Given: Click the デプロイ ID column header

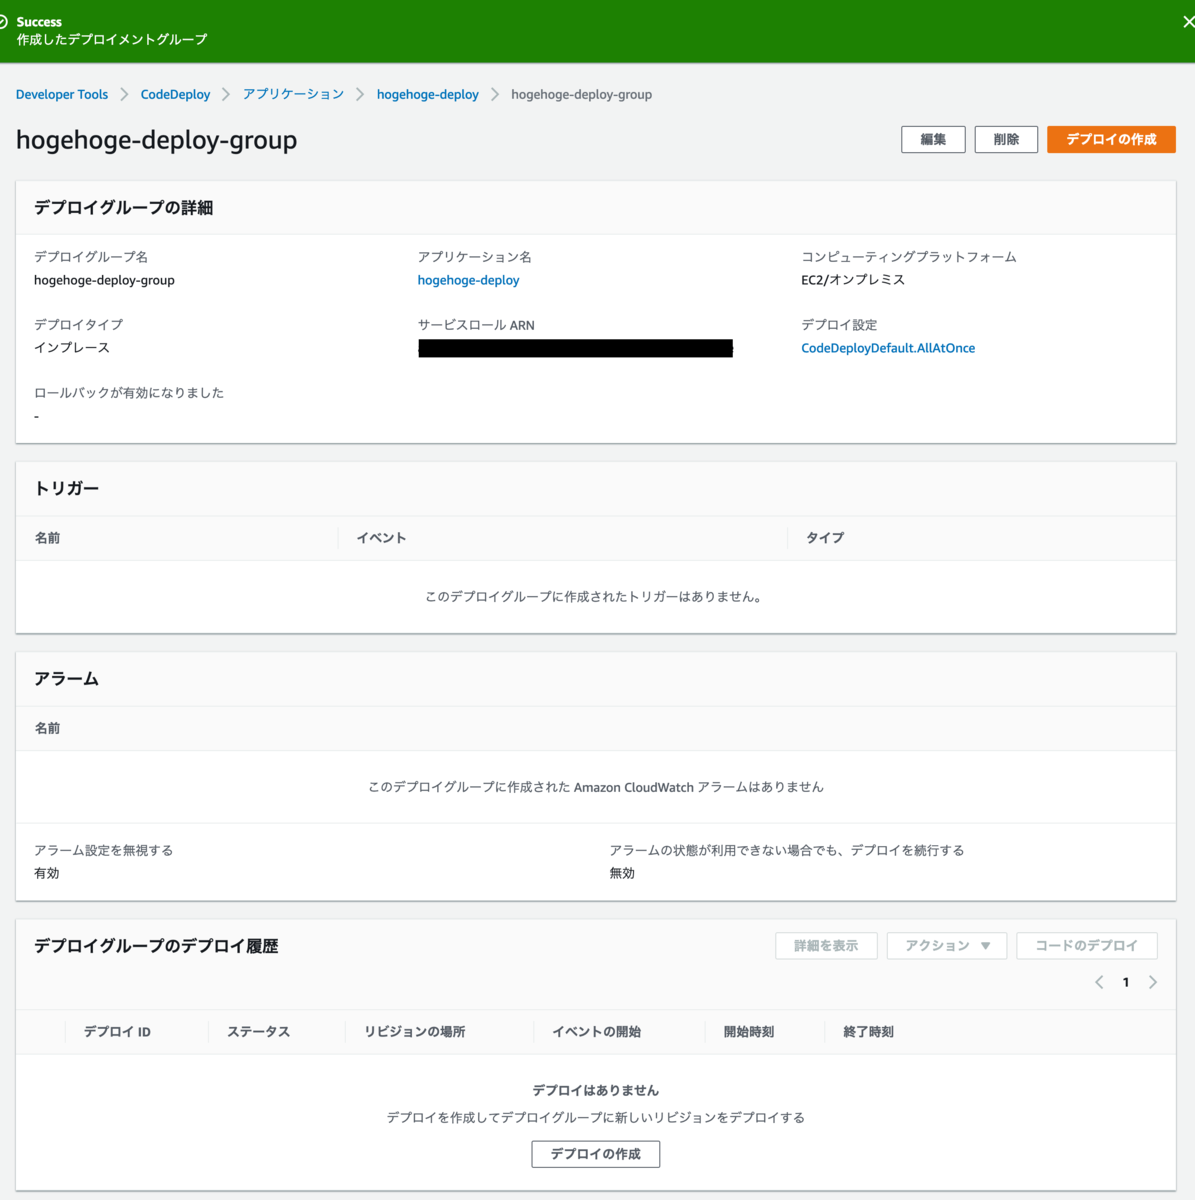Looking at the screenshot, I should pyautogui.click(x=115, y=1031).
